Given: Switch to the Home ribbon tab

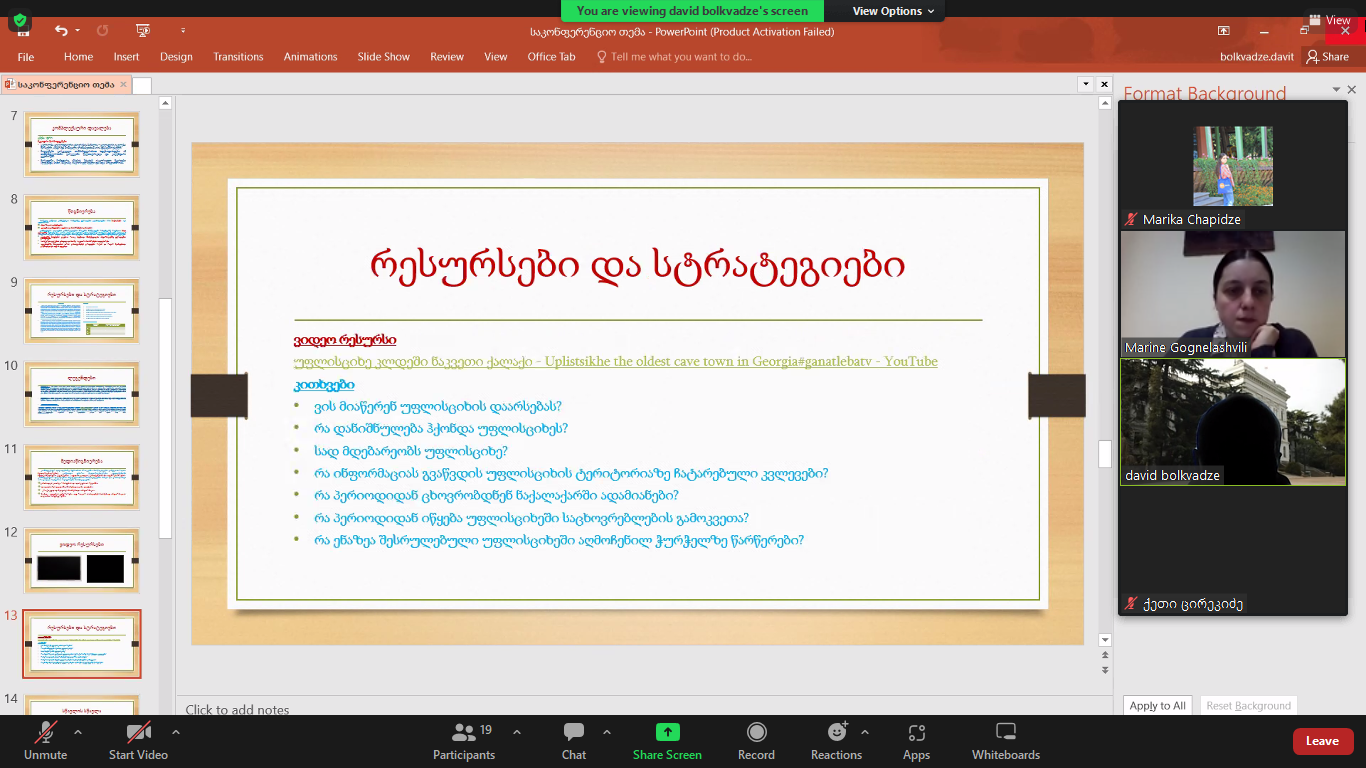Looking at the screenshot, I should pos(78,57).
